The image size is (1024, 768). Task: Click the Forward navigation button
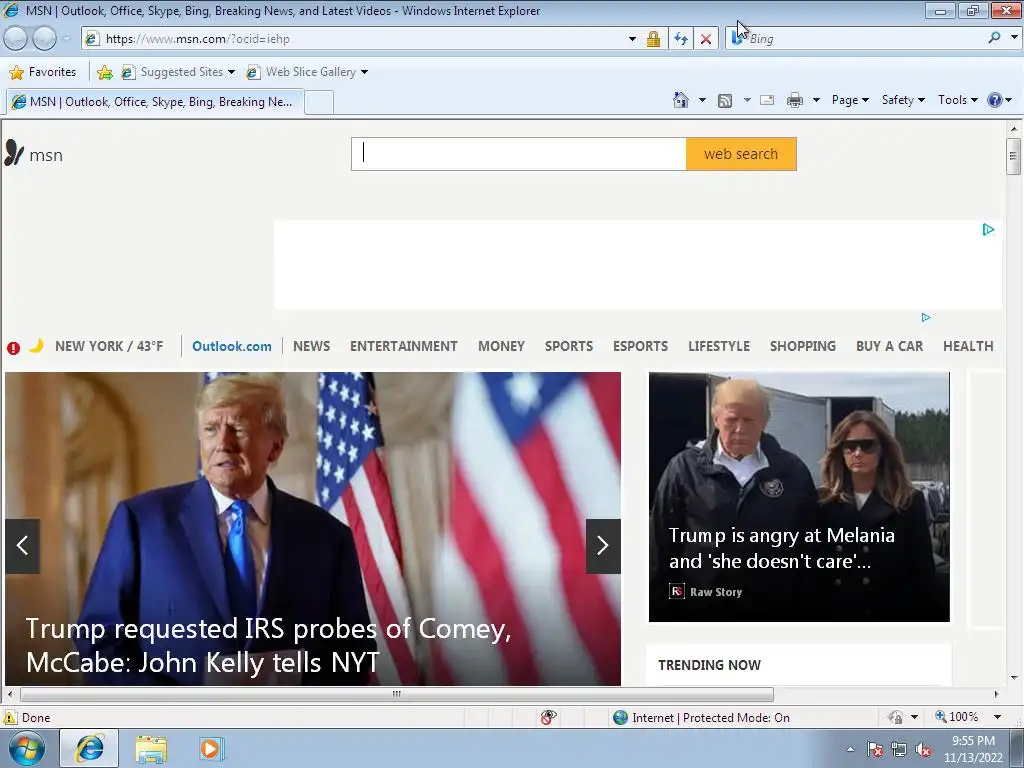[x=44, y=39]
